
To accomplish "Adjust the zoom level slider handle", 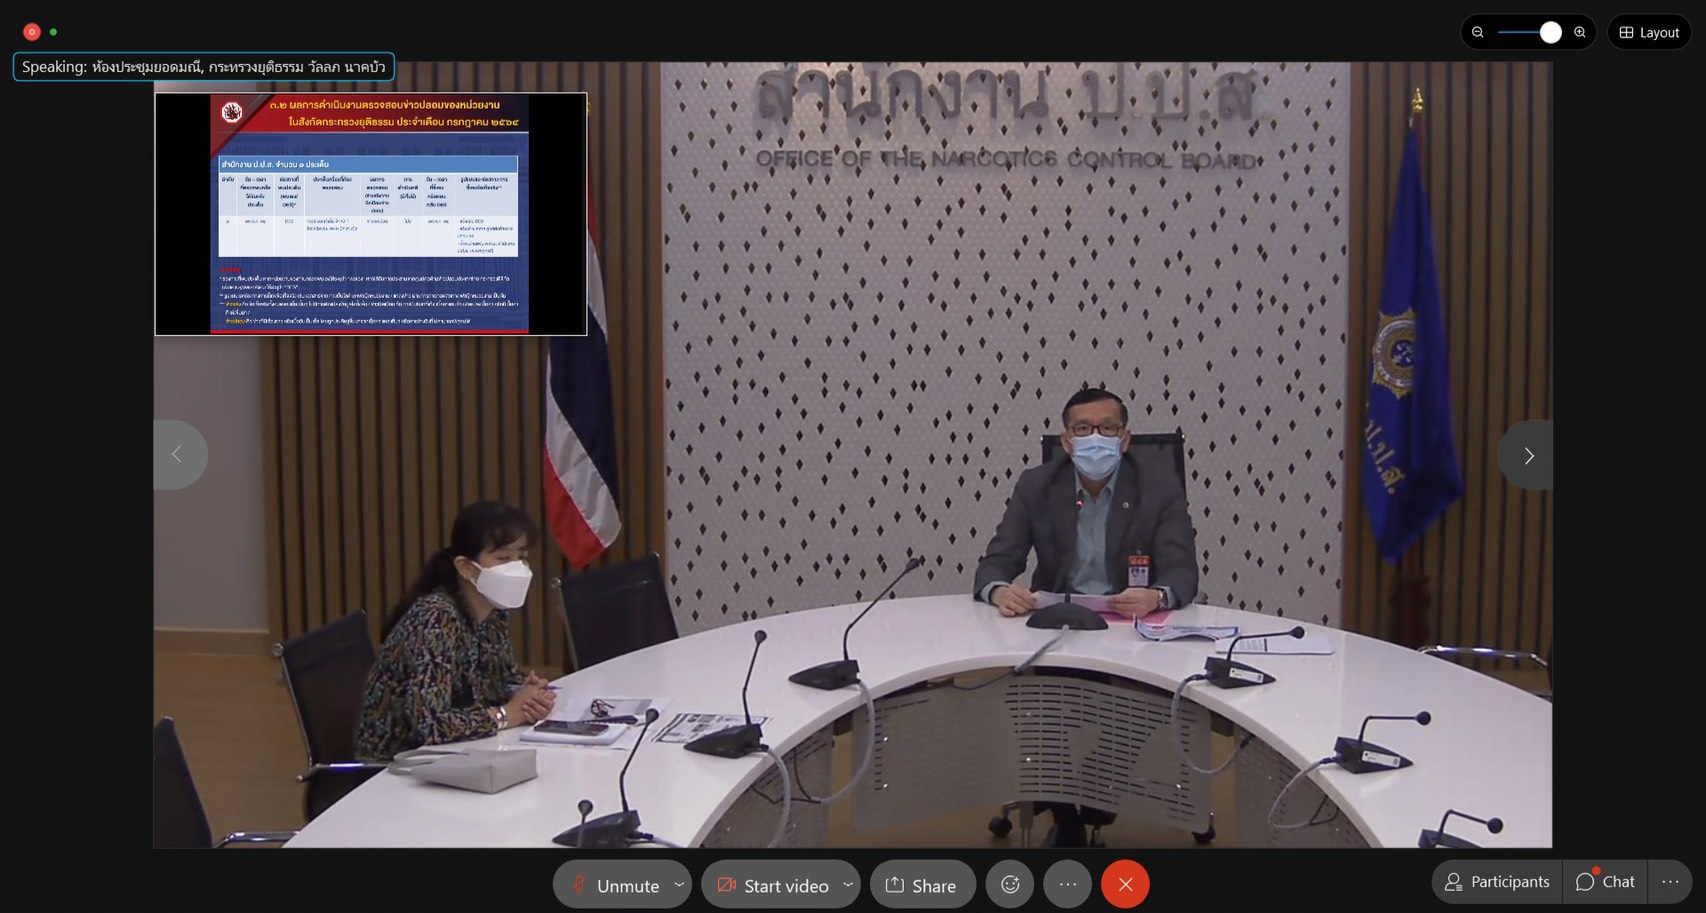I will (1550, 32).
